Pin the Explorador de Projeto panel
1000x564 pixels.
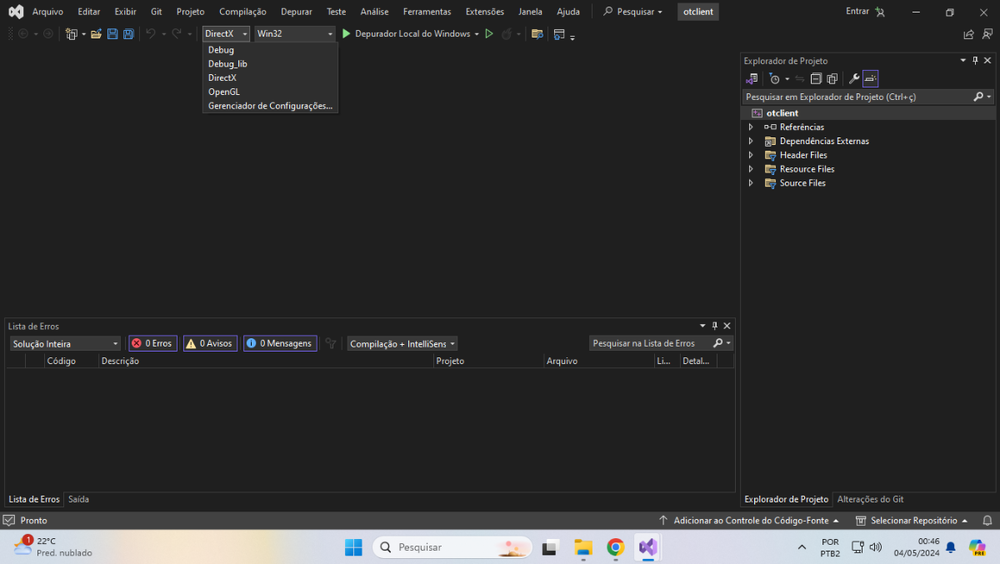975,61
